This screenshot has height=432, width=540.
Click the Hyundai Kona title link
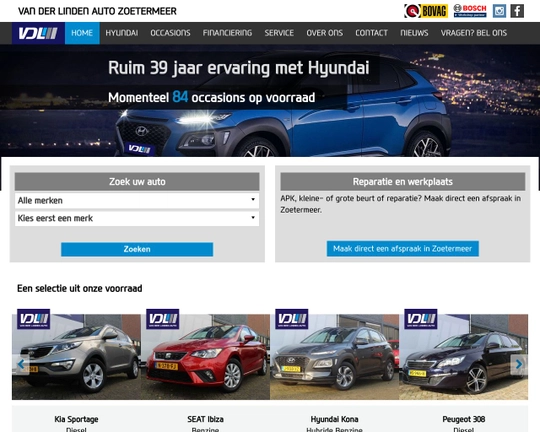coord(334,419)
